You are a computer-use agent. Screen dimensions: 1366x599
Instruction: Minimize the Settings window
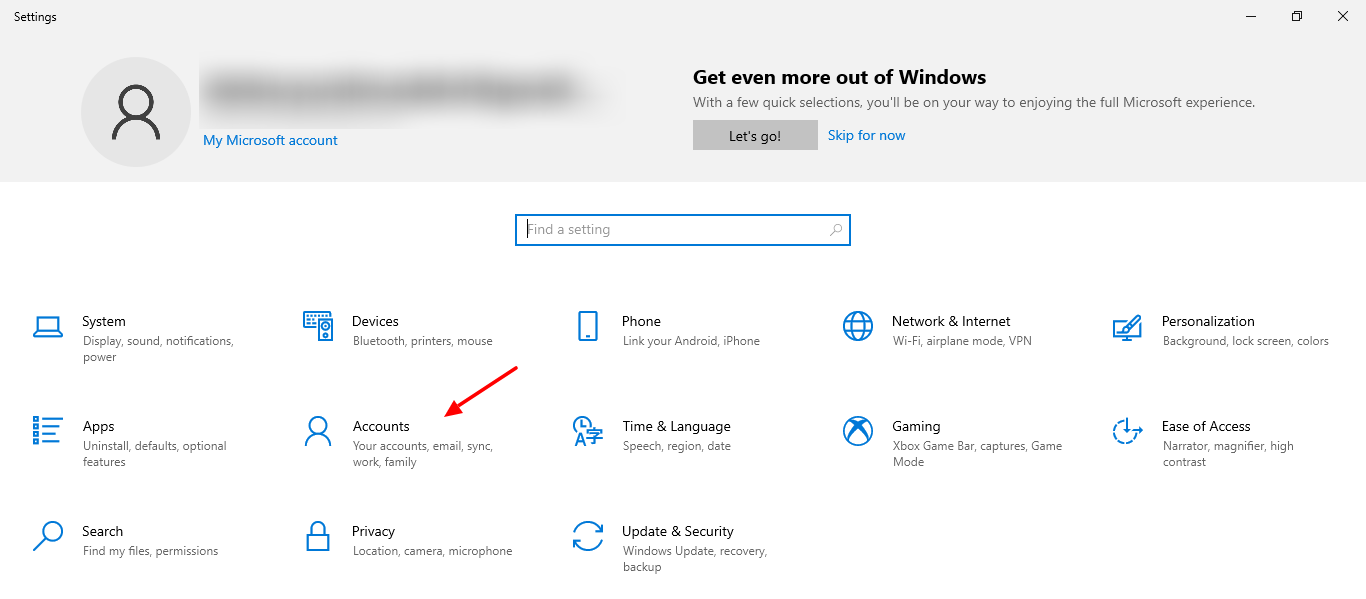(x=1251, y=16)
